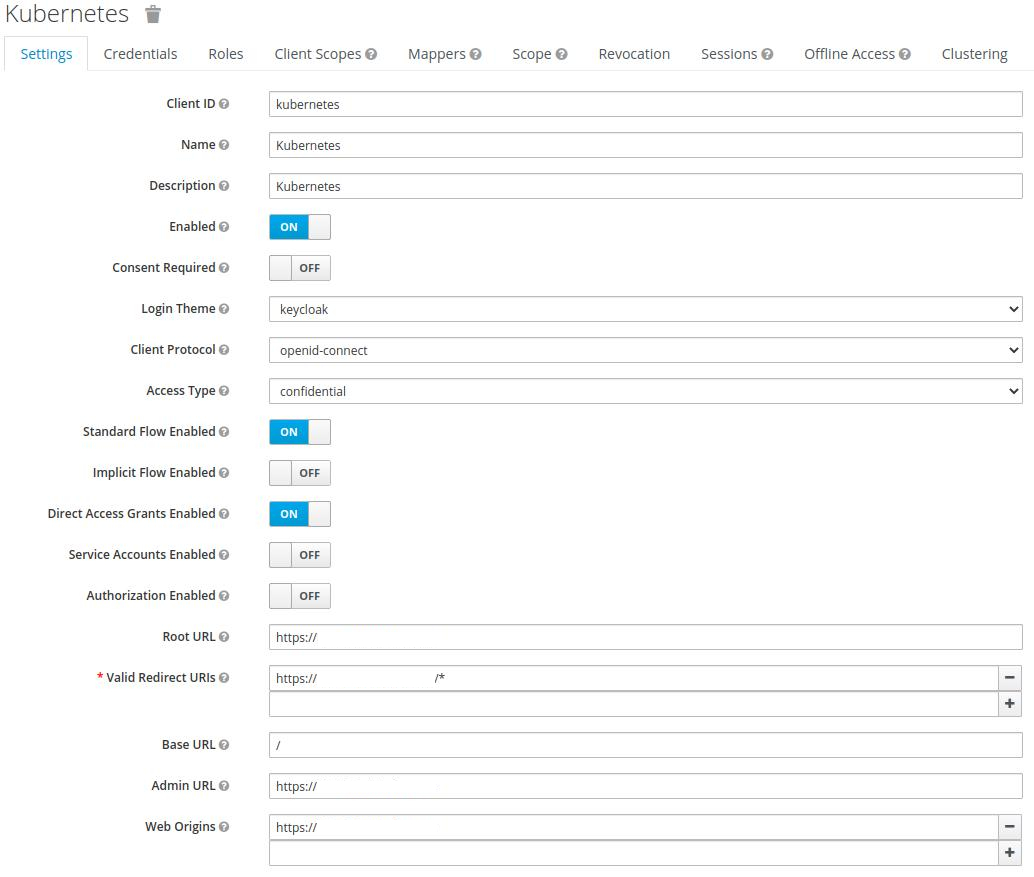1034x877 pixels.
Task: Toggle the Enabled switch off
Action: [x=300, y=227]
